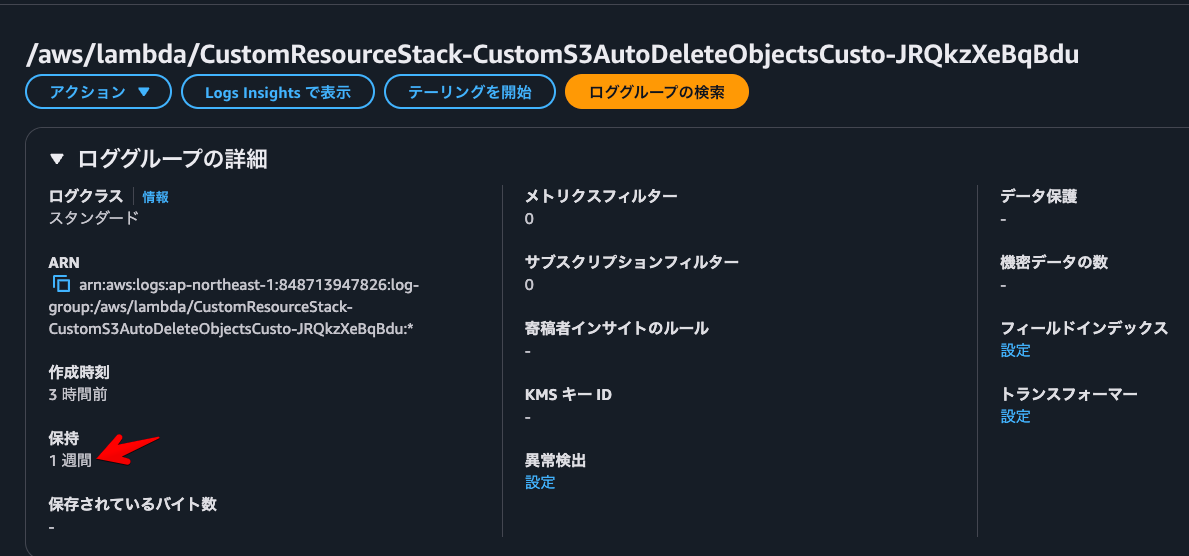Collapse the ロググループの詳細 section triangle
Viewport: 1189px width, 556px height.
click(x=57, y=159)
